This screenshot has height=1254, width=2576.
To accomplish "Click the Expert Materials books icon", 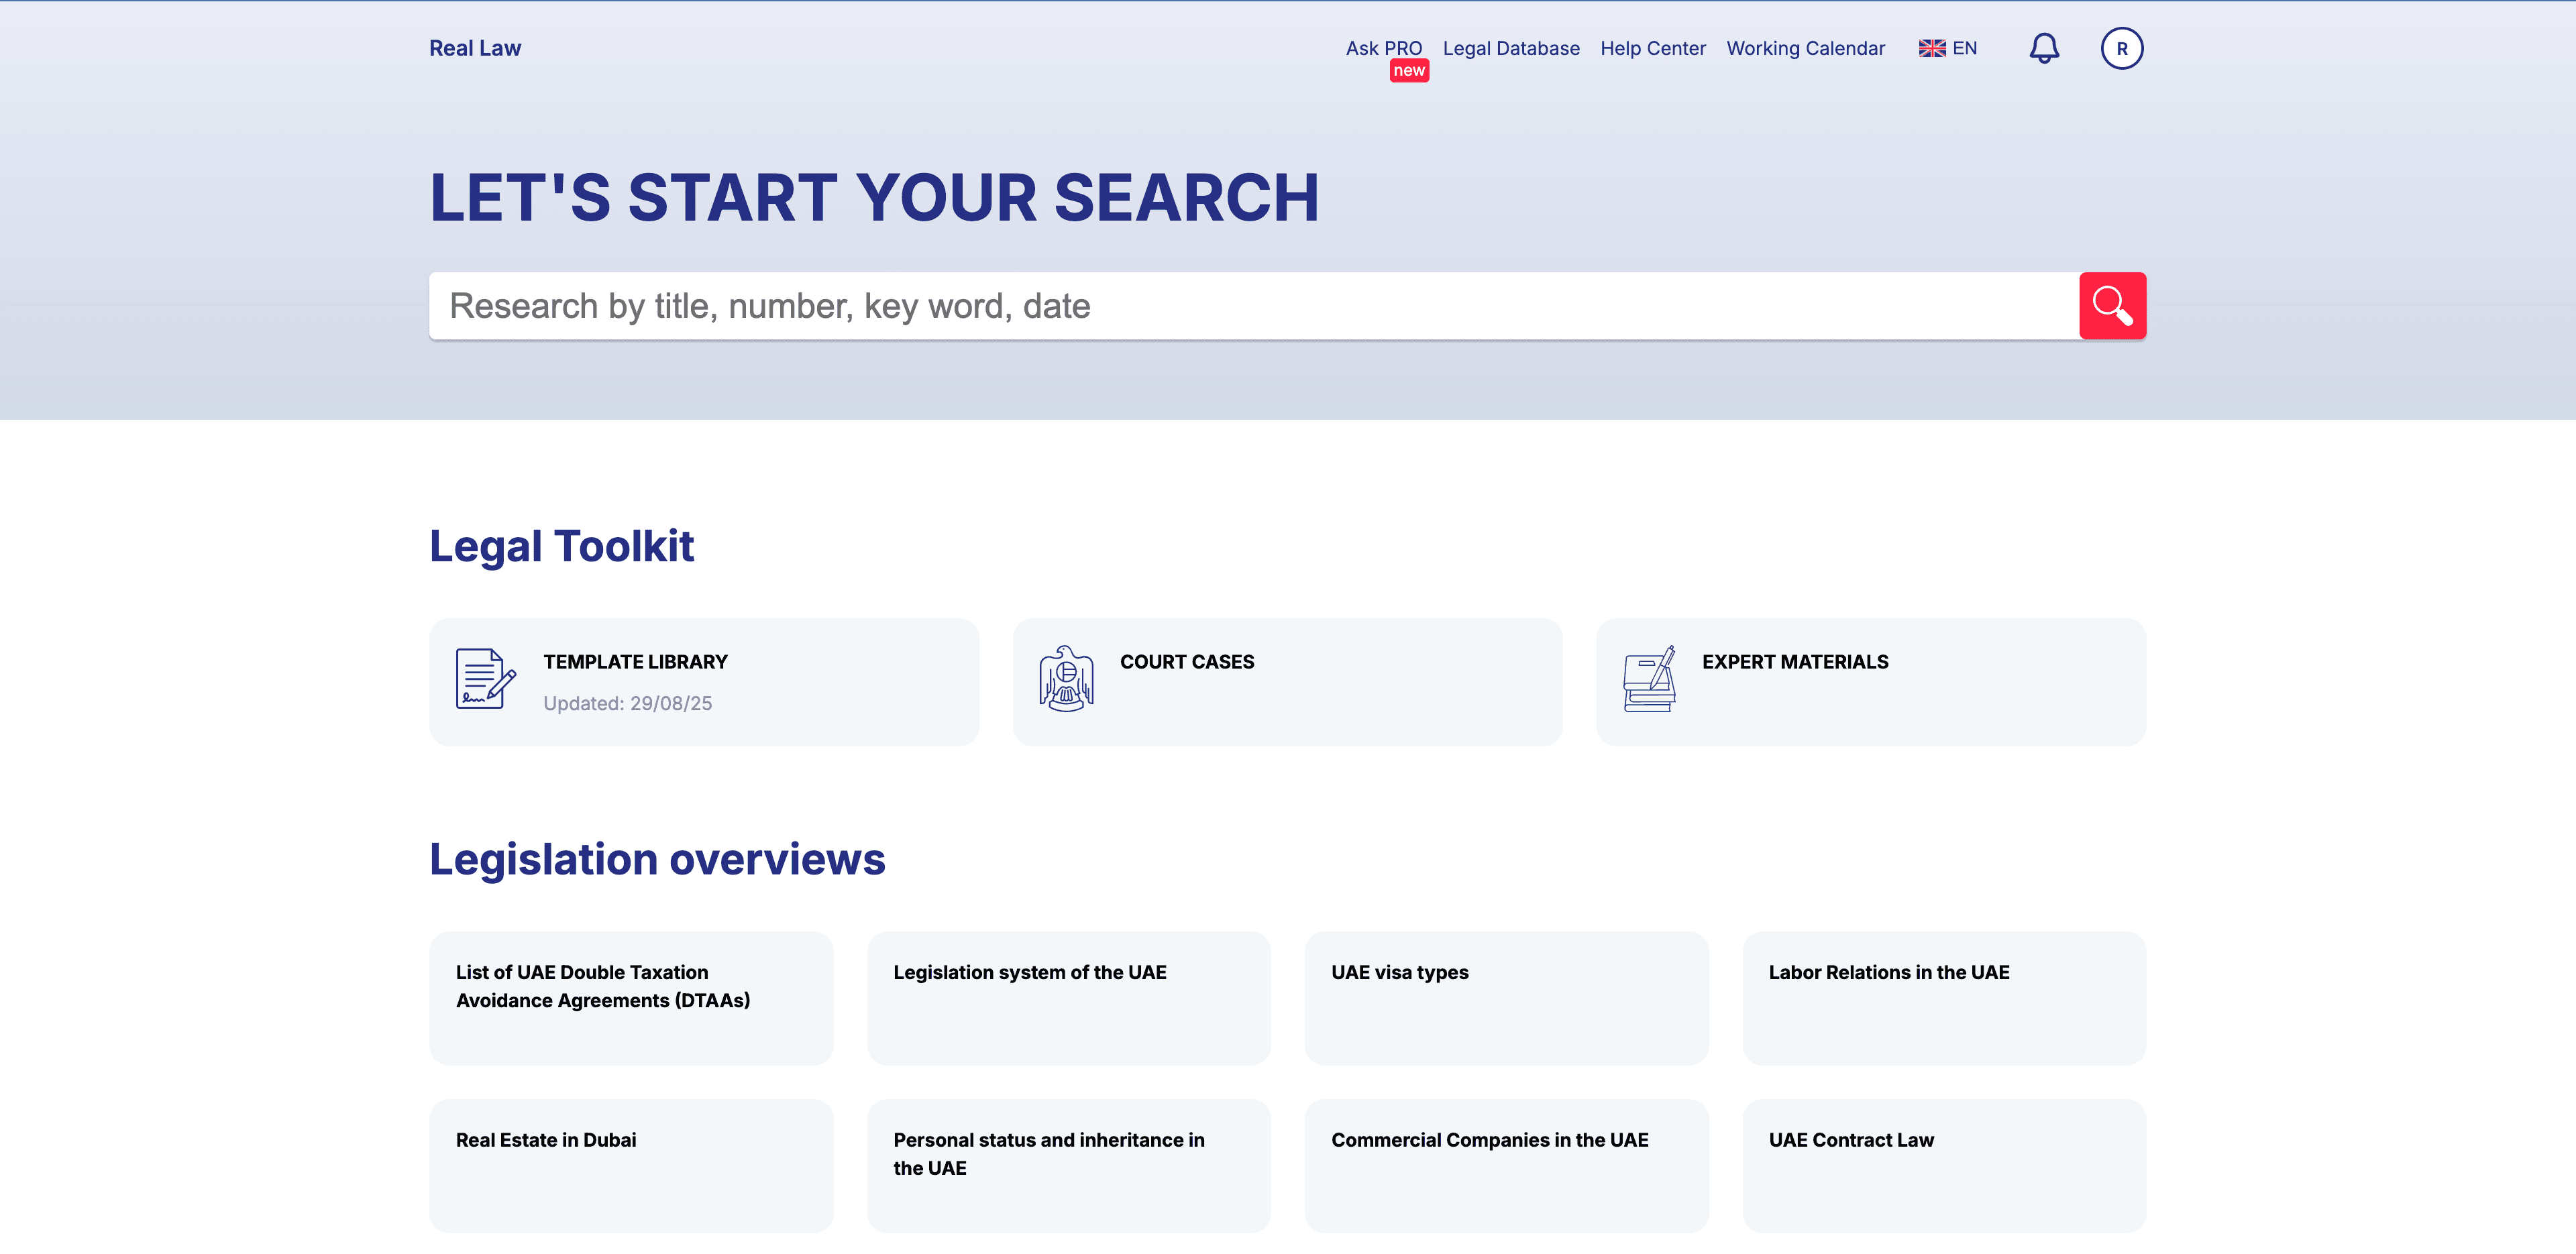I will (x=1649, y=679).
